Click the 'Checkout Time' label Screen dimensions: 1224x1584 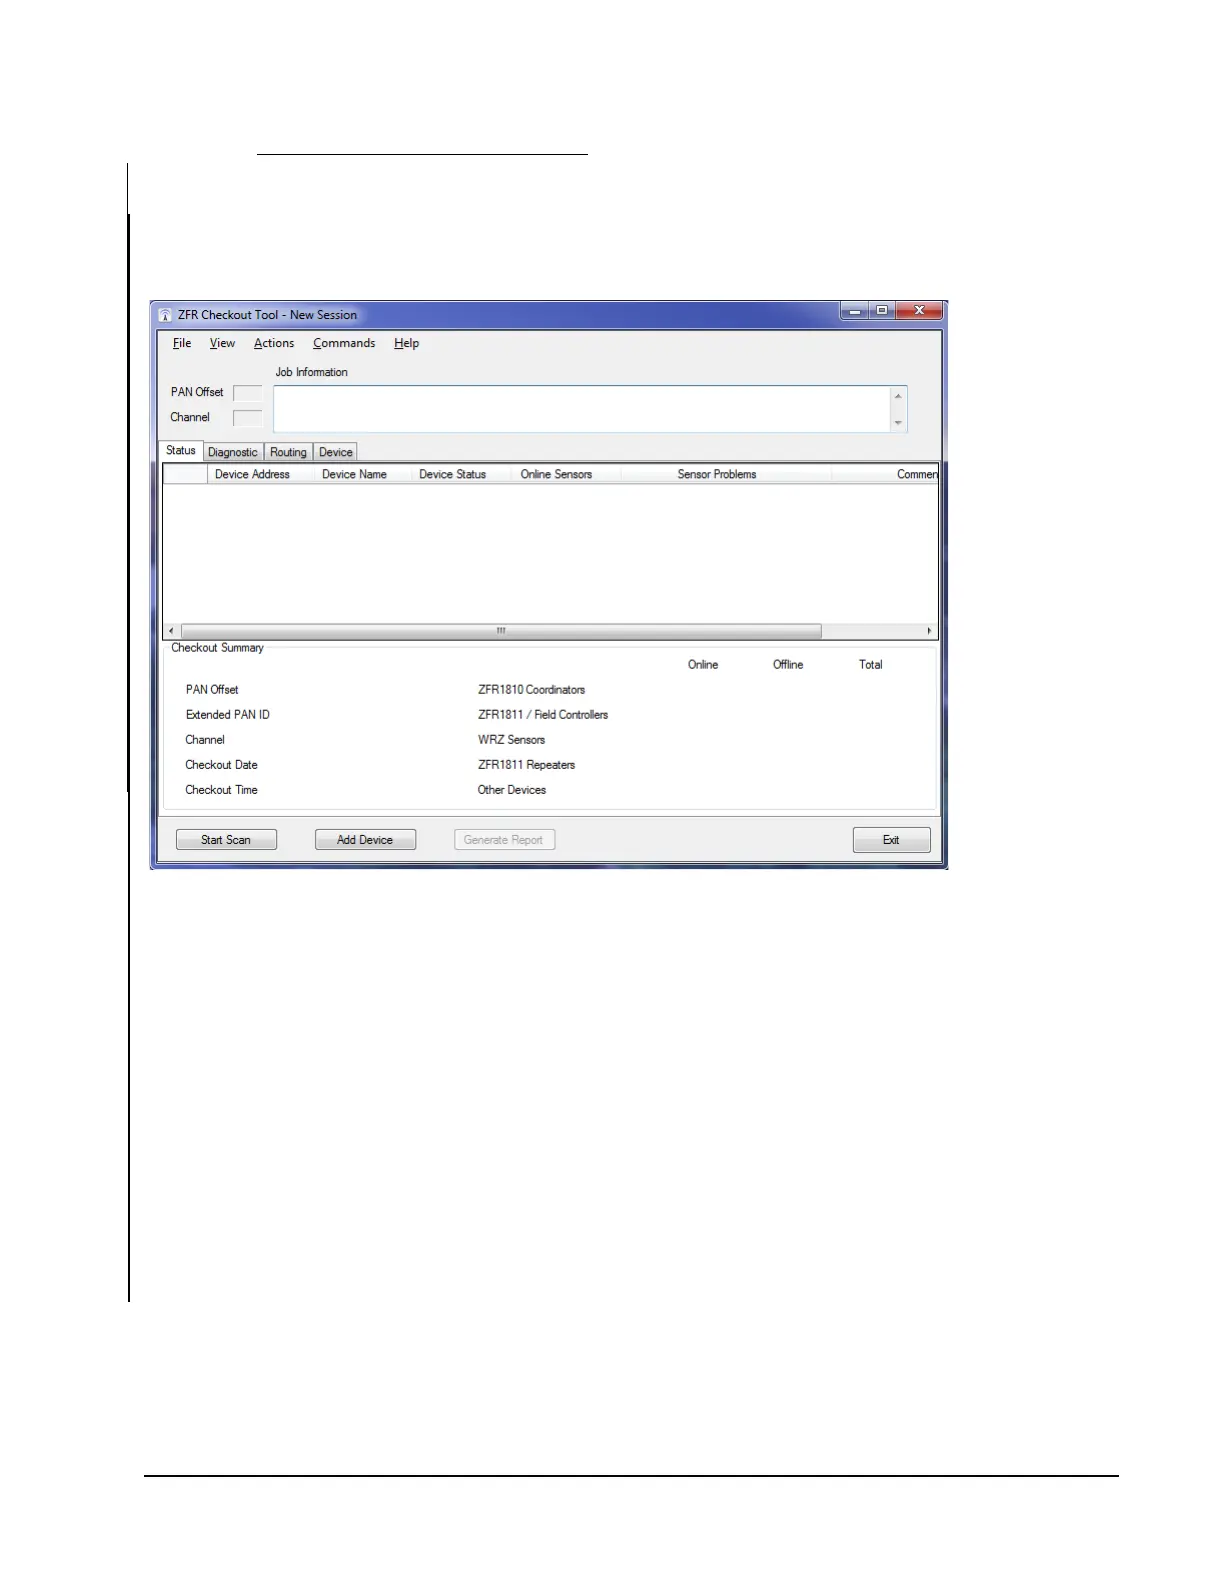coord(221,790)
